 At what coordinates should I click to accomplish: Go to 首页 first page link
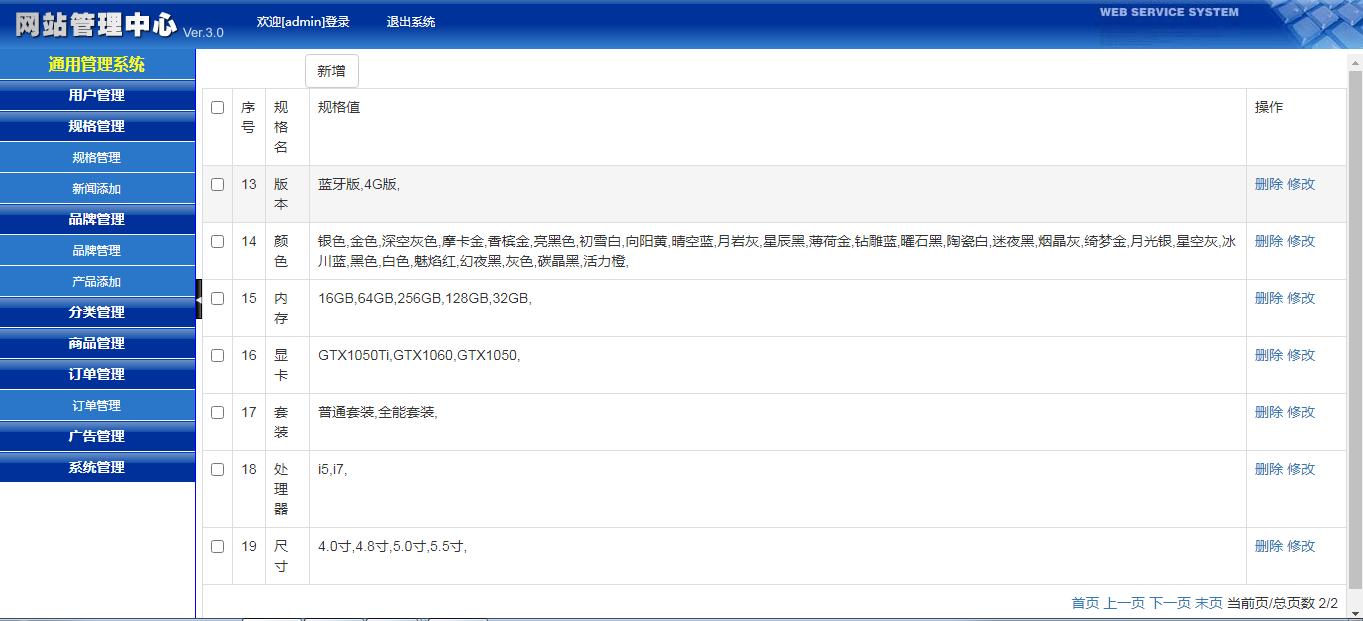(x=1085, y=603)
